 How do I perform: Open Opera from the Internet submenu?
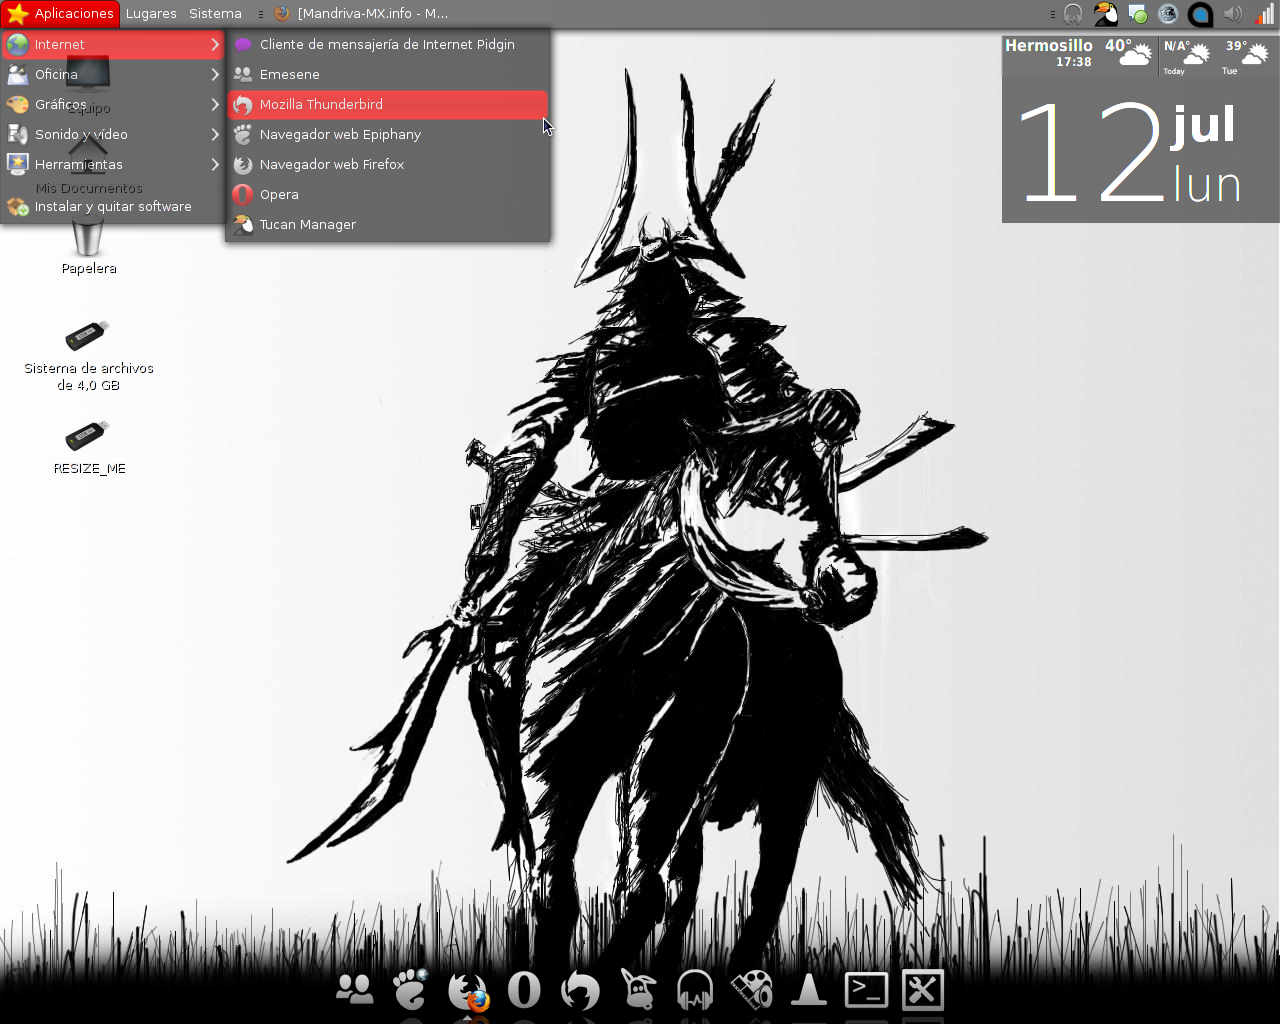pos(388,194)
